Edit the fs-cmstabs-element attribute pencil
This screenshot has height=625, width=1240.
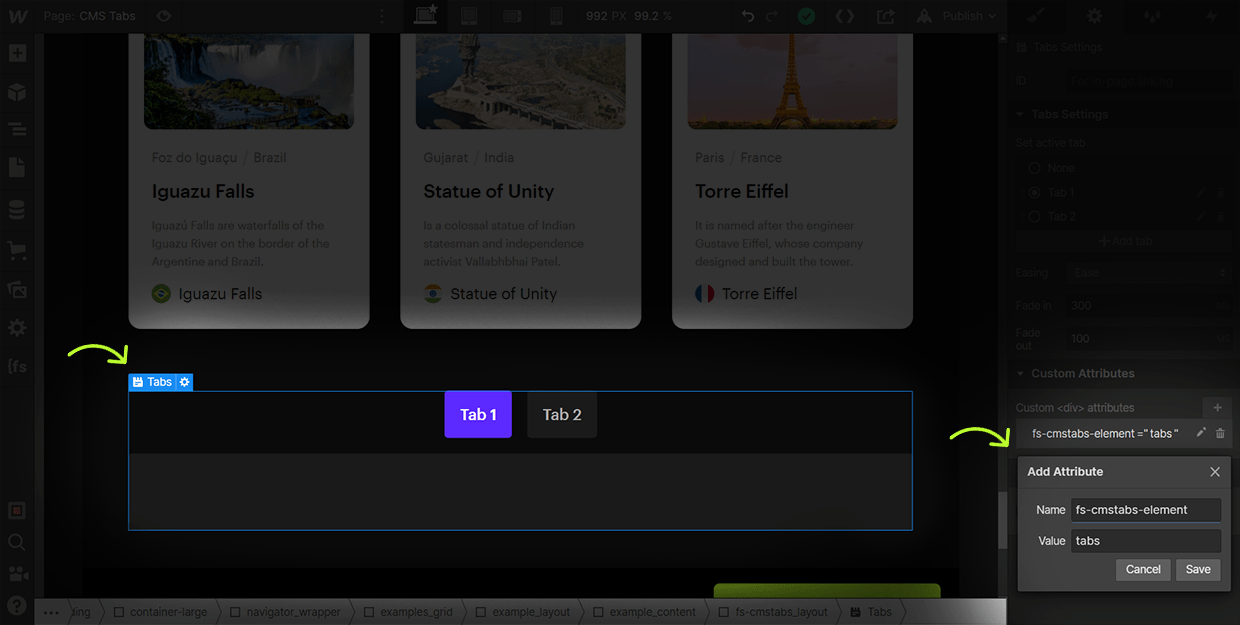pos(1201,433)
